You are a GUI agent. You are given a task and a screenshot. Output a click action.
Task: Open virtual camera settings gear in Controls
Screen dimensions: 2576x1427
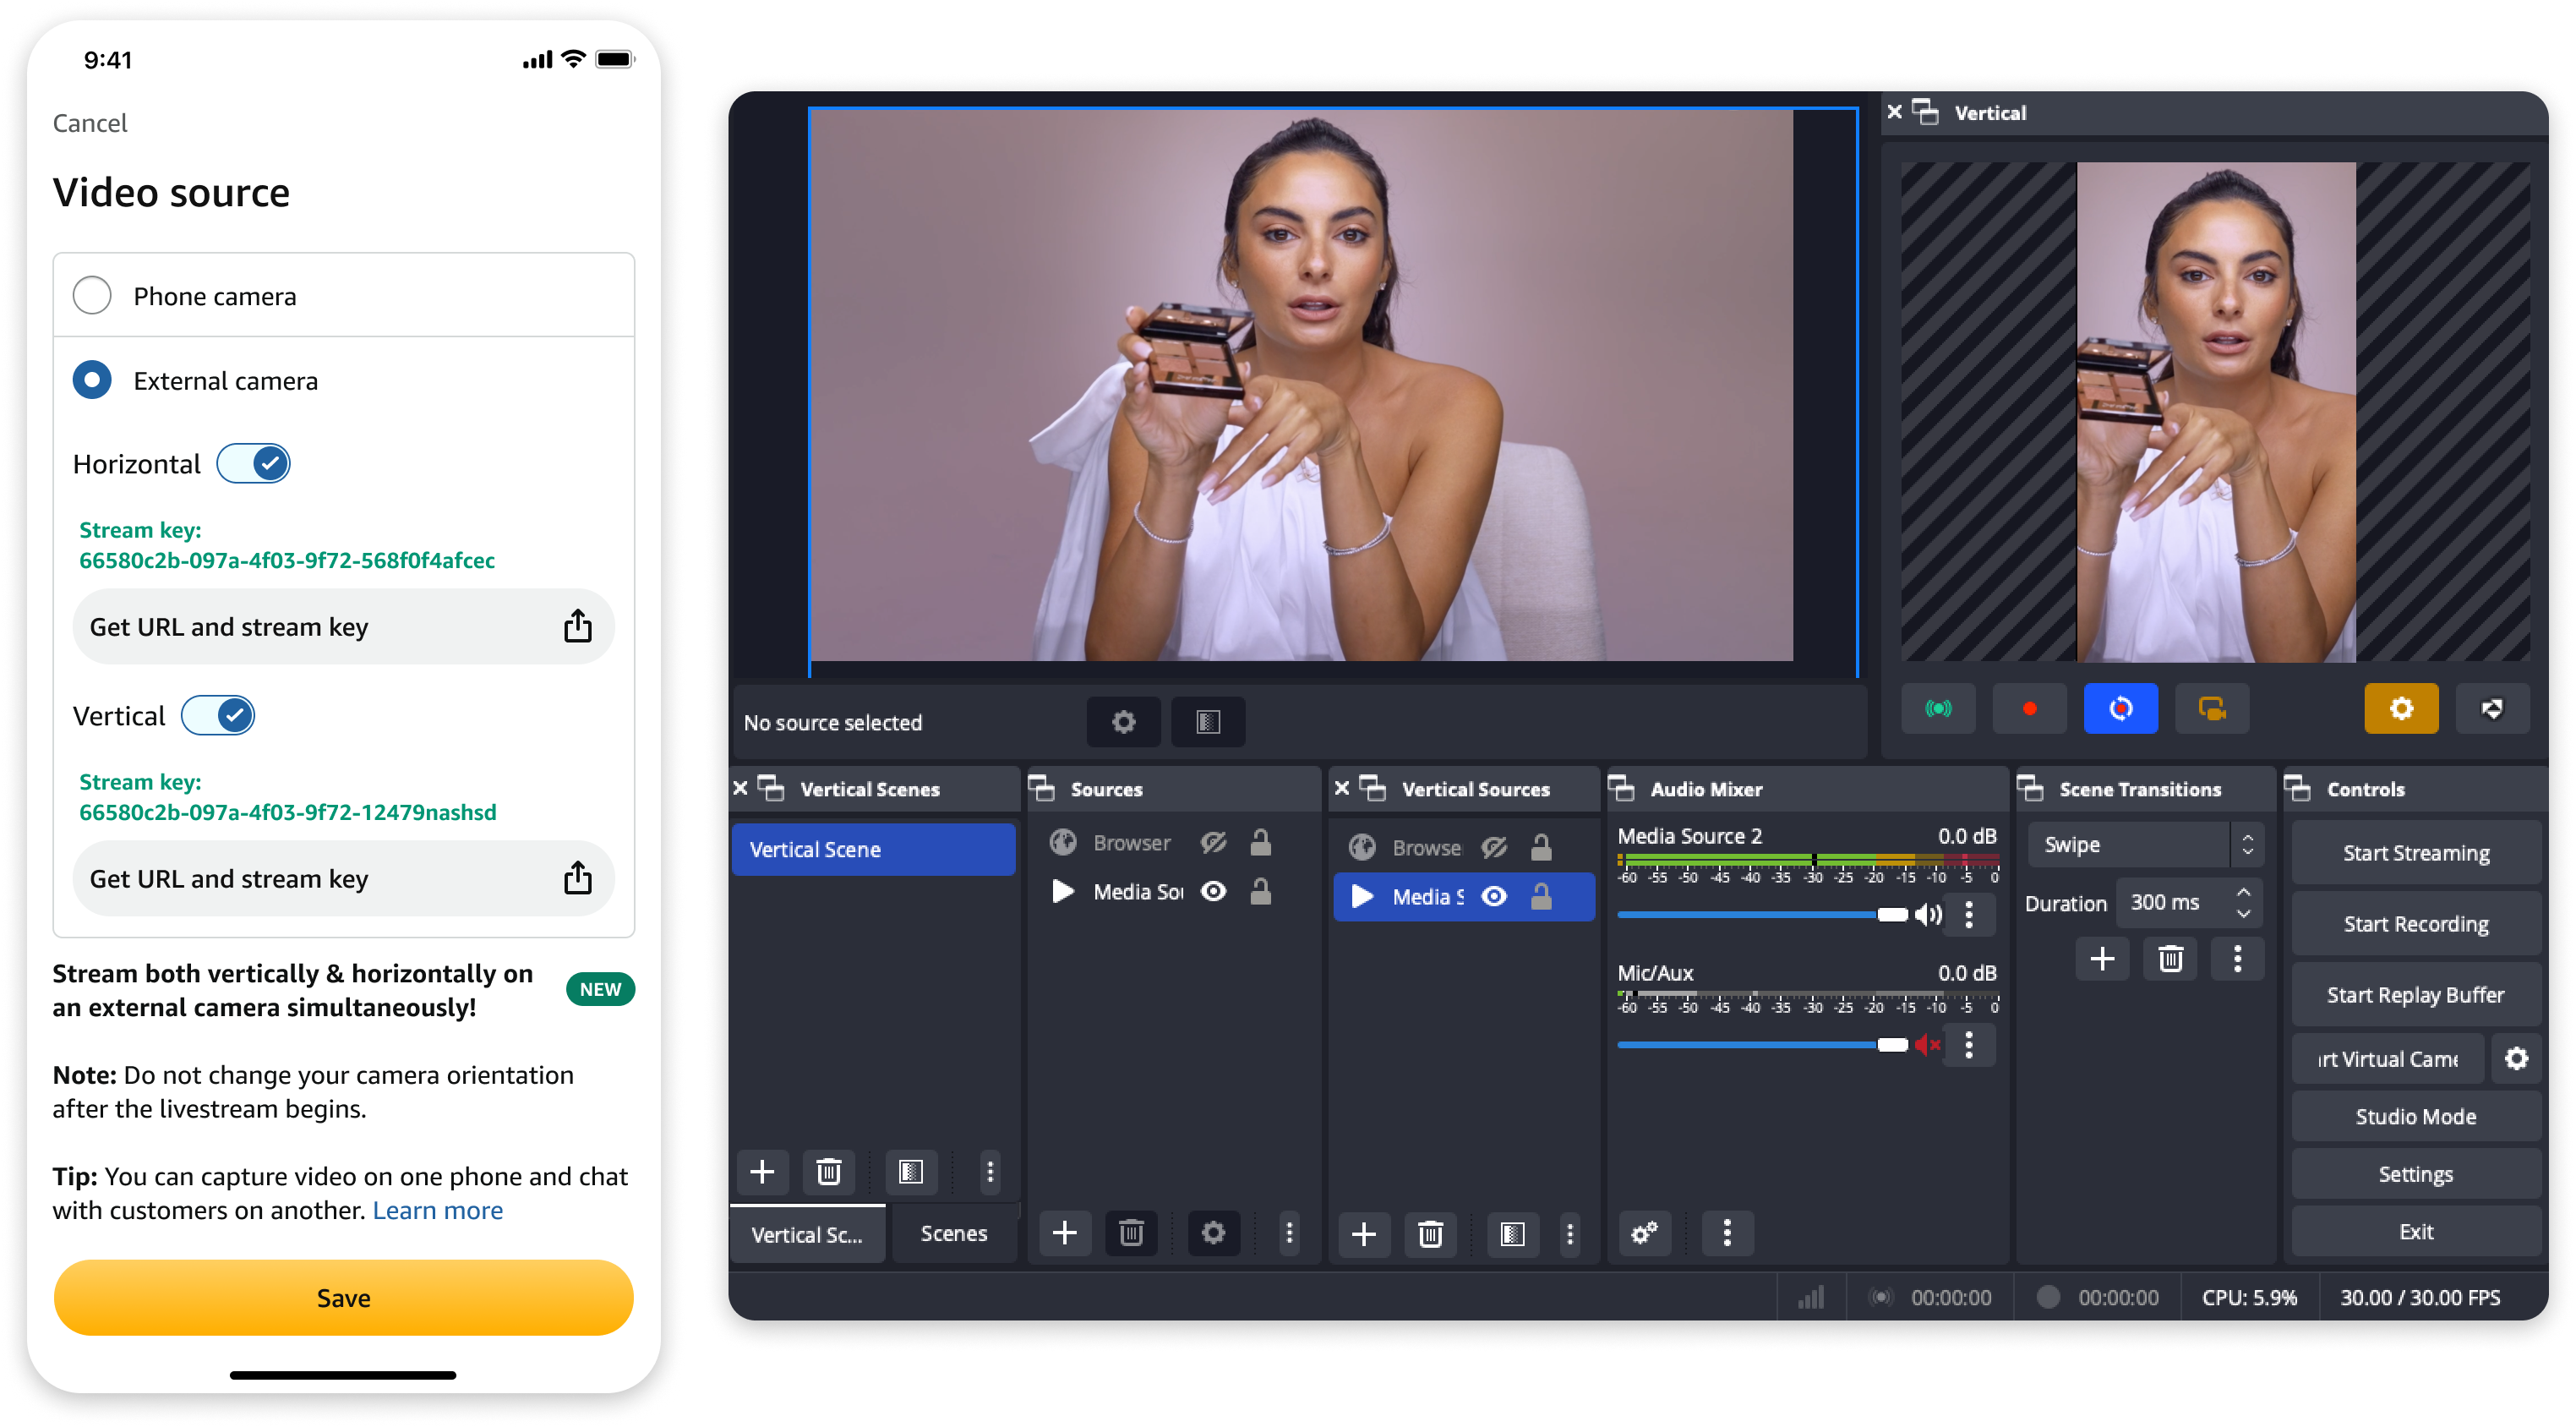click(x=2516, y=1058)
